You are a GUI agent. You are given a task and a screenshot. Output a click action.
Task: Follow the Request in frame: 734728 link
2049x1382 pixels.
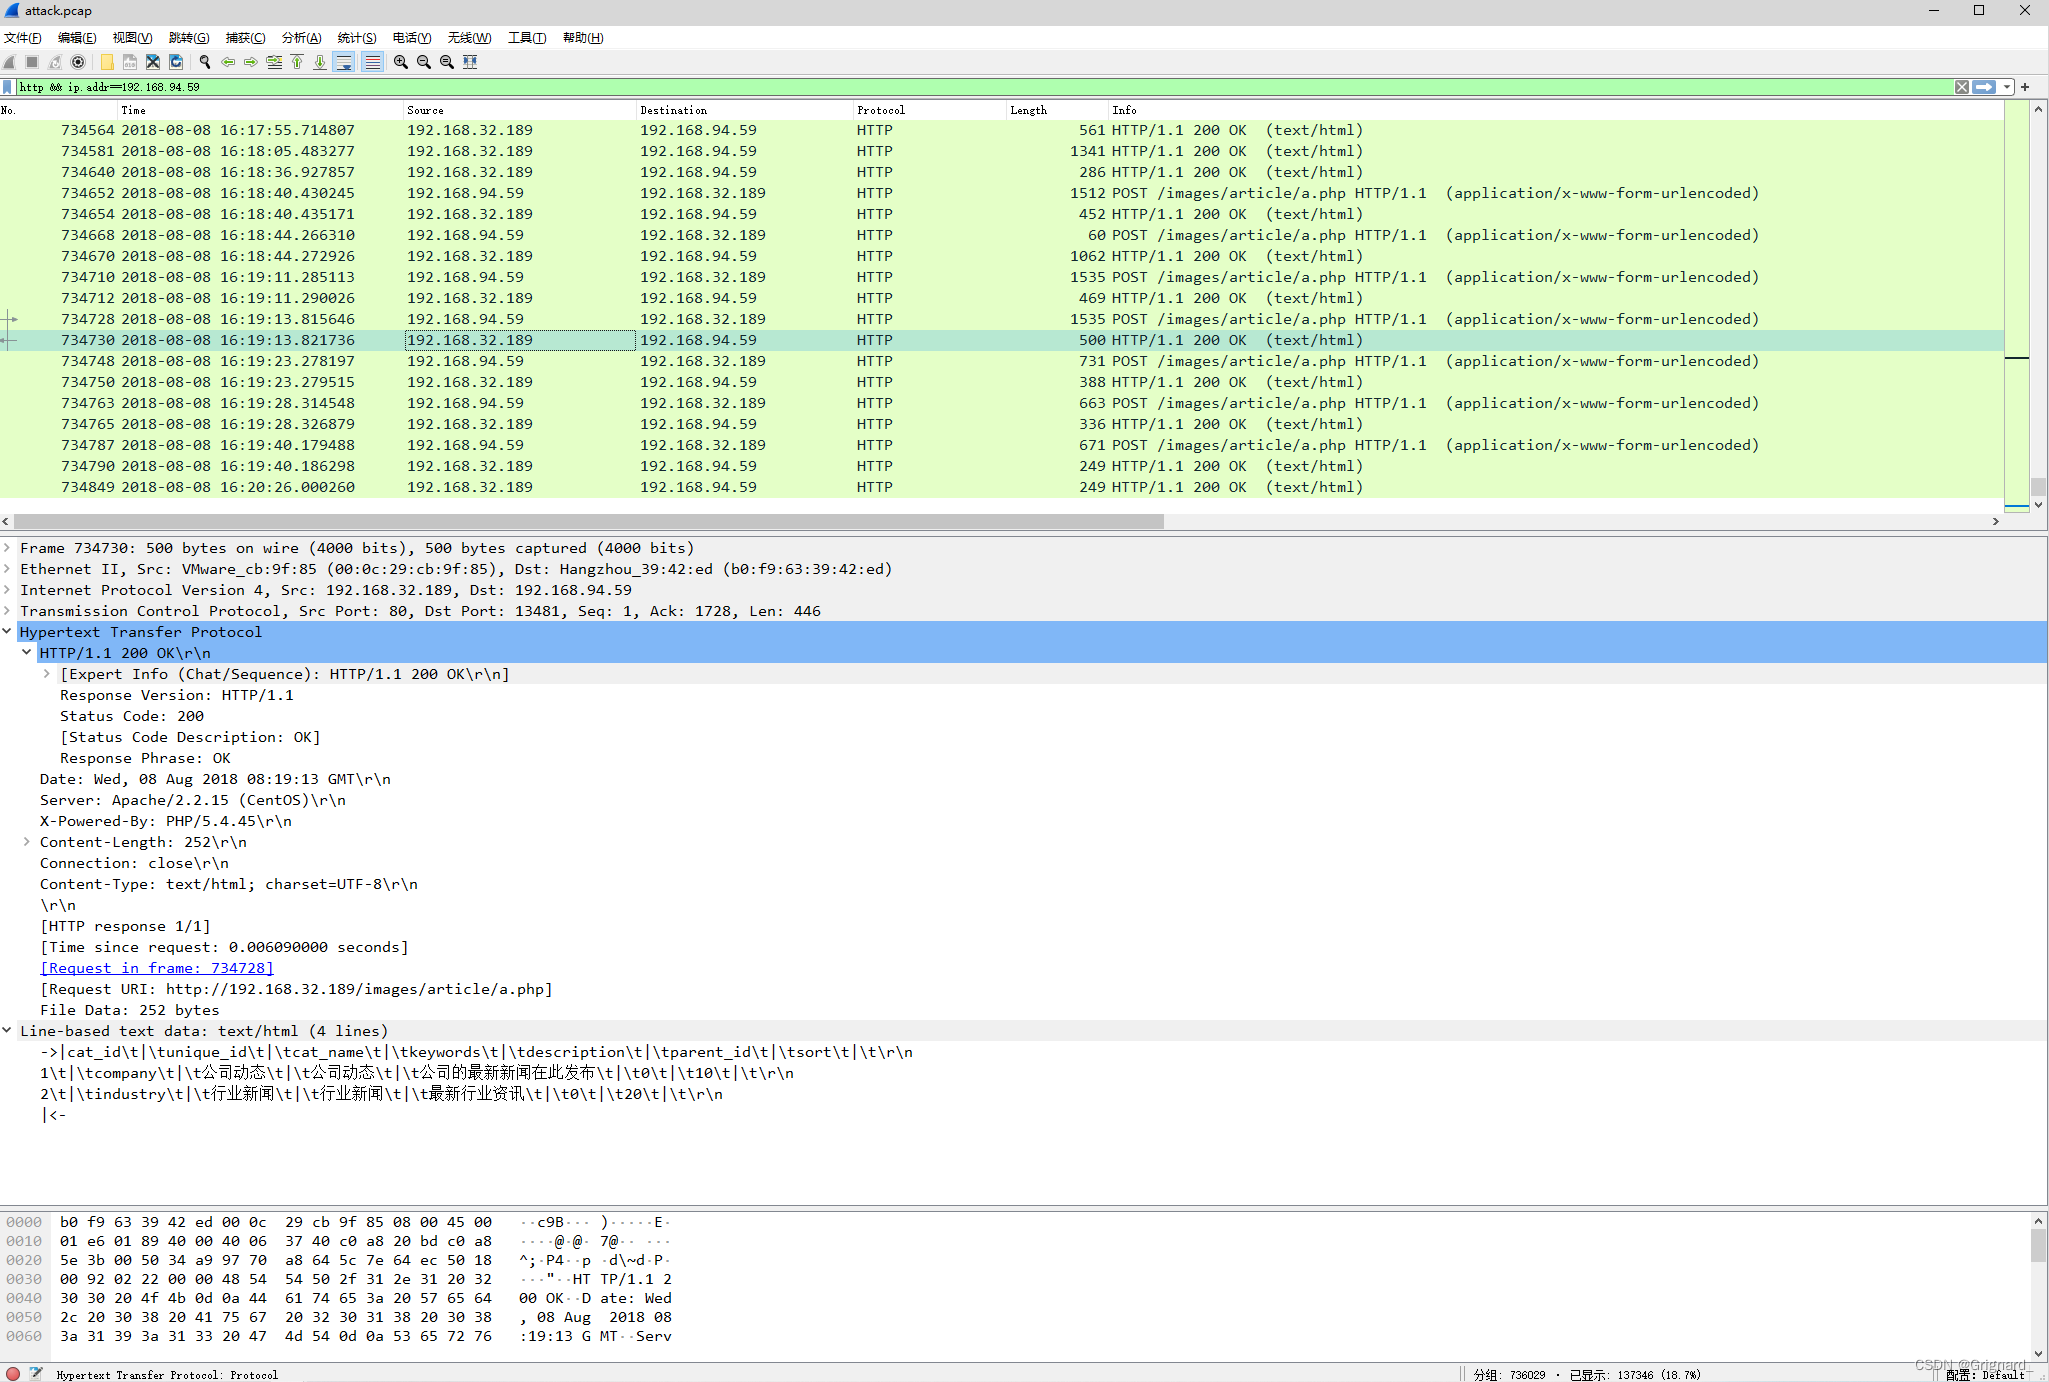[x=157, y=968]
